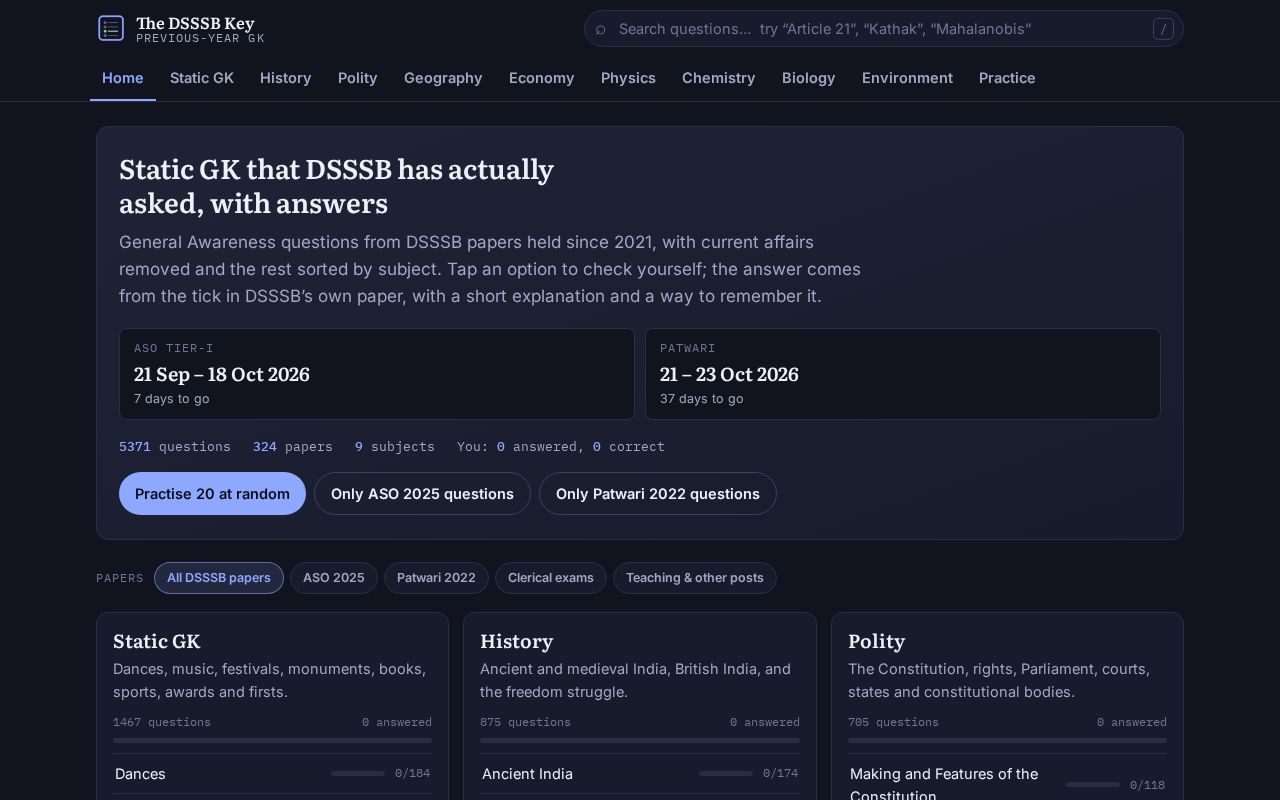Click the "324 papers" stat
The image size is (1280, 800).
click(x=293, y=447)
